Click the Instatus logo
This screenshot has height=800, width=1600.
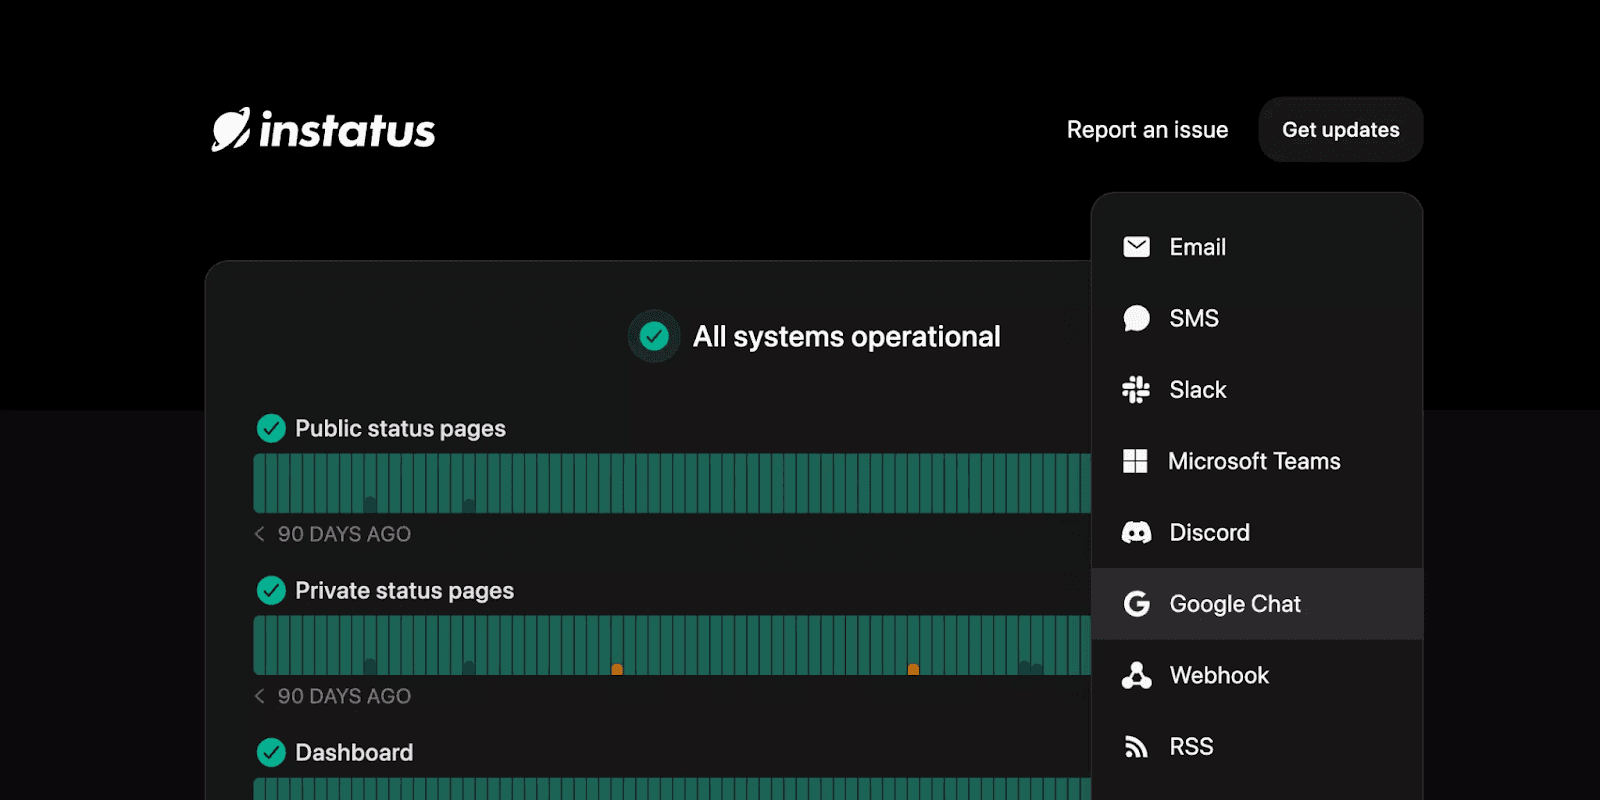click(x=323, y=130)
